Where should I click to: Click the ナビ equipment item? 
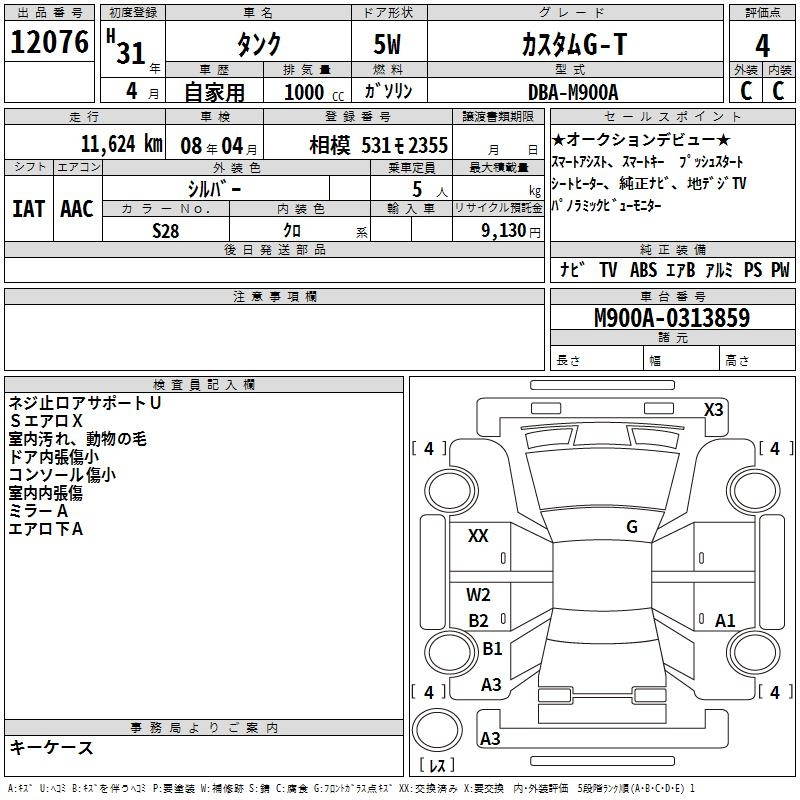pos(572,269)
